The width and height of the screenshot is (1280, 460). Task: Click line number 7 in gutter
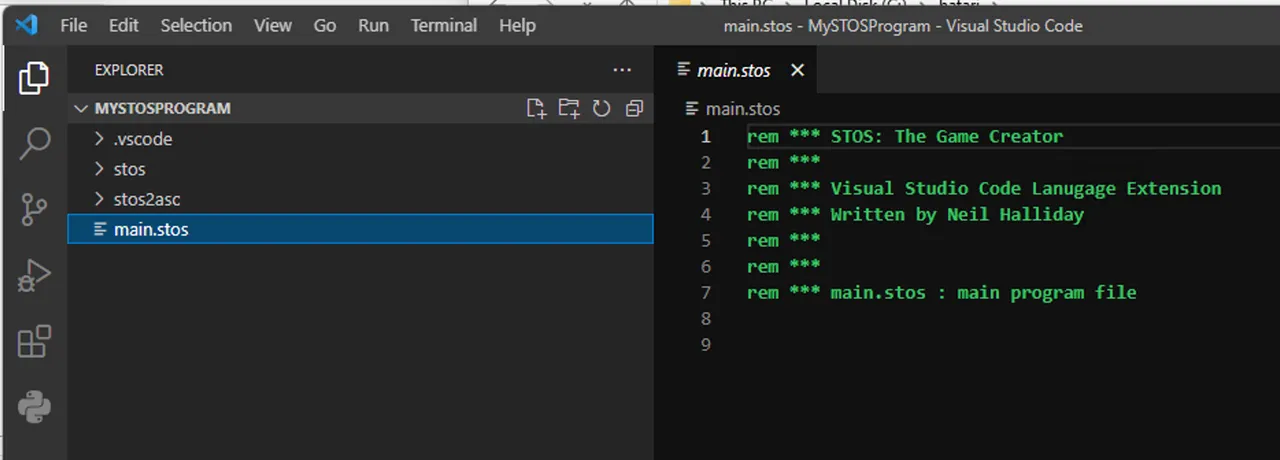[x=706, y=292]
